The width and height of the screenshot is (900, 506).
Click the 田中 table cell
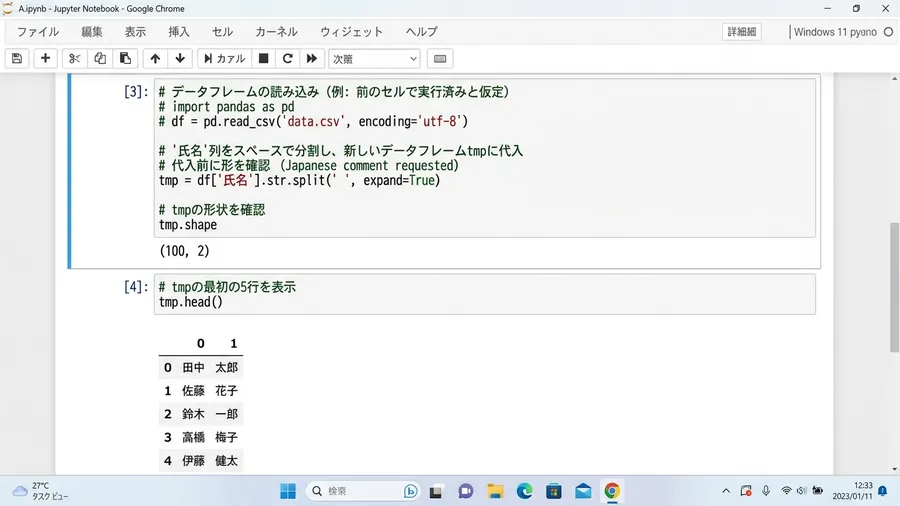click(193, 367)
